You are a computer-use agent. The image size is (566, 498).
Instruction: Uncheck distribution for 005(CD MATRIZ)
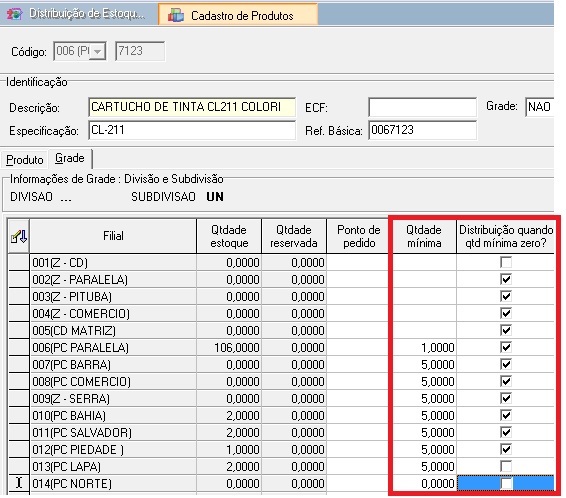point(506,330)
